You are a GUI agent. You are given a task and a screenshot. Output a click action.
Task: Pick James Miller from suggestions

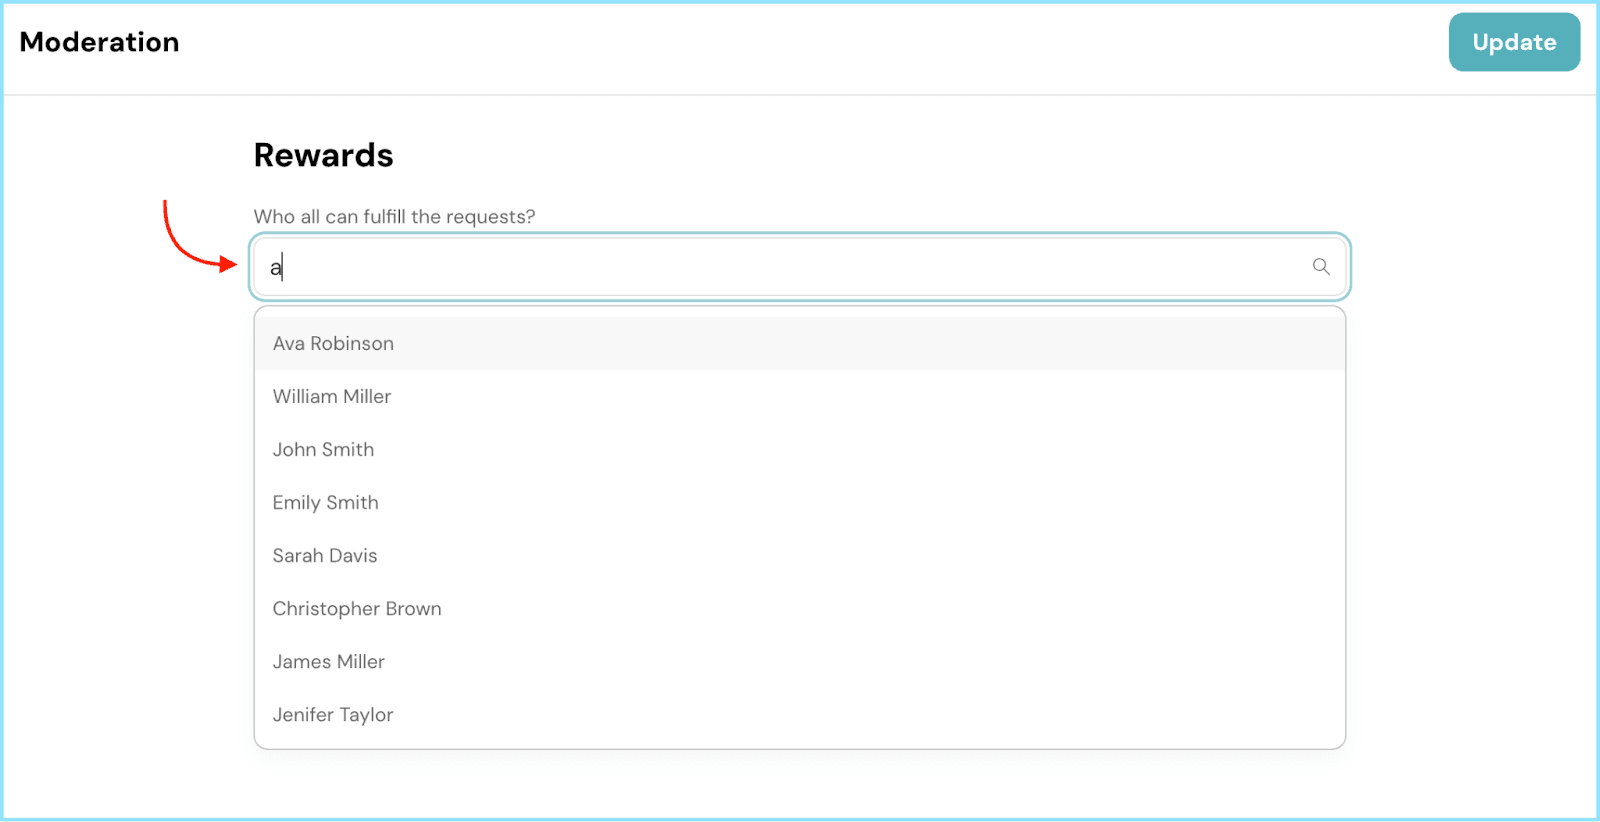tap(328, 661)
